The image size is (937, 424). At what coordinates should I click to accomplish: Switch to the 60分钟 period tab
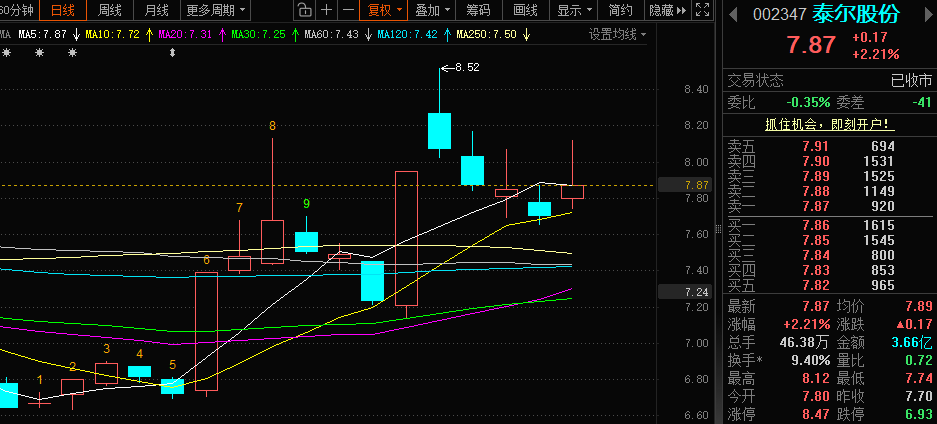tap(19, 10)
